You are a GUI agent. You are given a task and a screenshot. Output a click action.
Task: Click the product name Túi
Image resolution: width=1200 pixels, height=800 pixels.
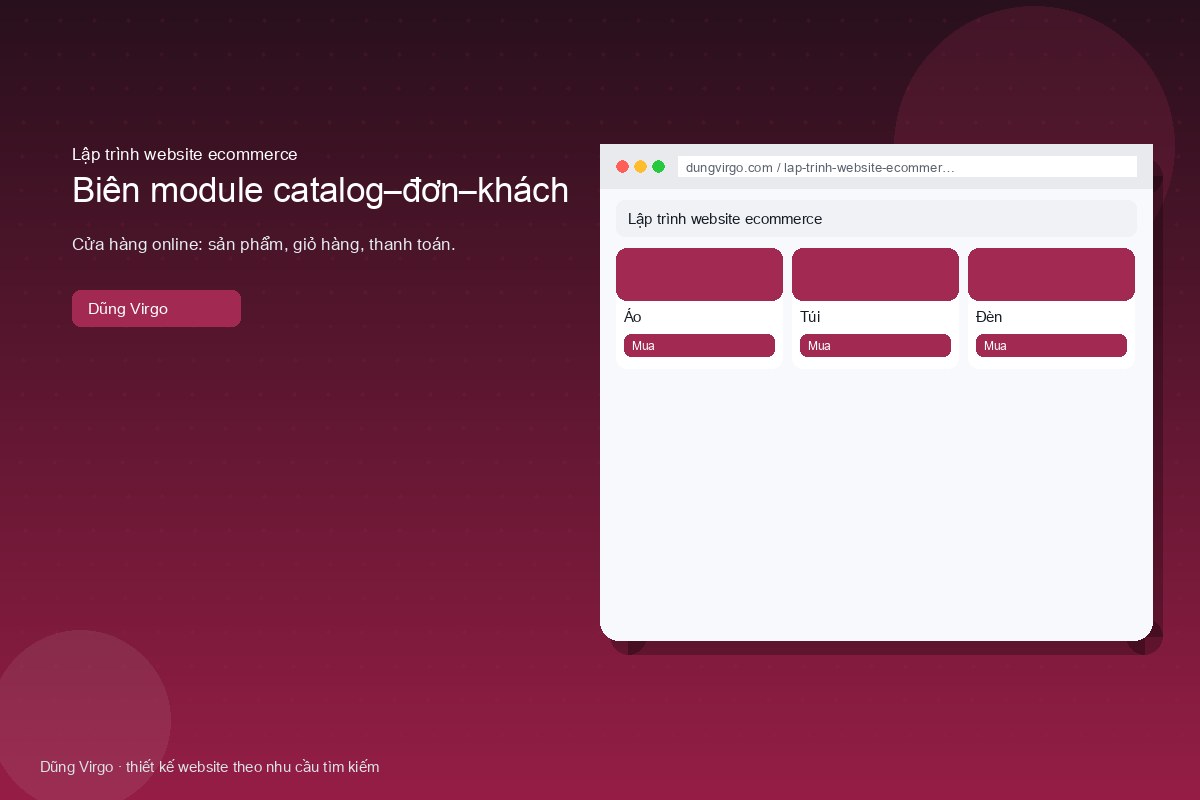(x=811, y=317)
